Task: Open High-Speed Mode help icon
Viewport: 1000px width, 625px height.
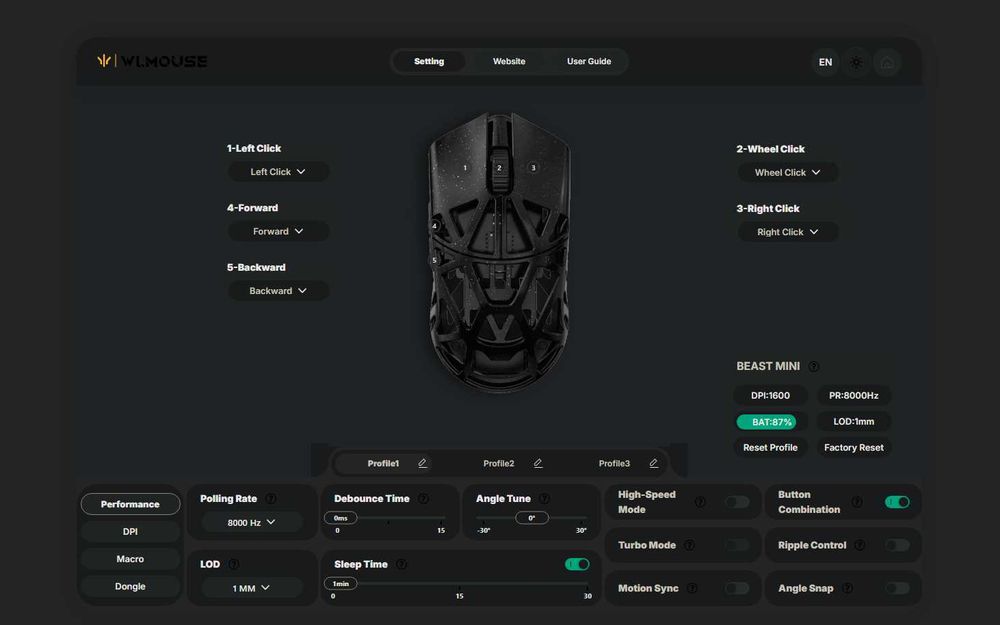Action: pos(700,502)
